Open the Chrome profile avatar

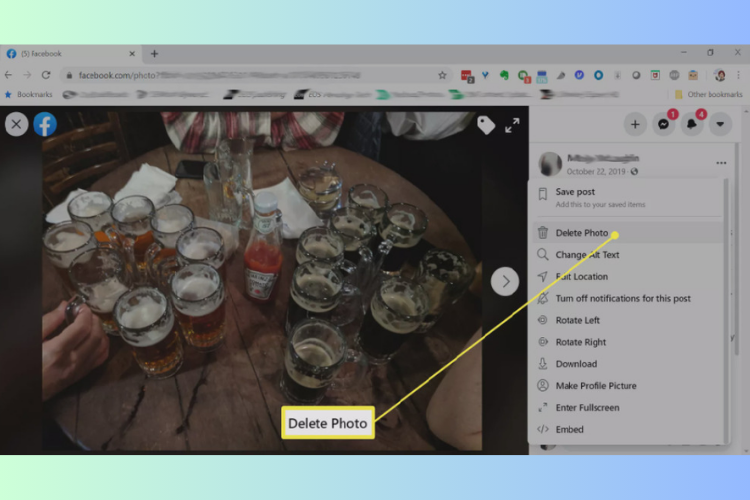click(x=720, y=75)
